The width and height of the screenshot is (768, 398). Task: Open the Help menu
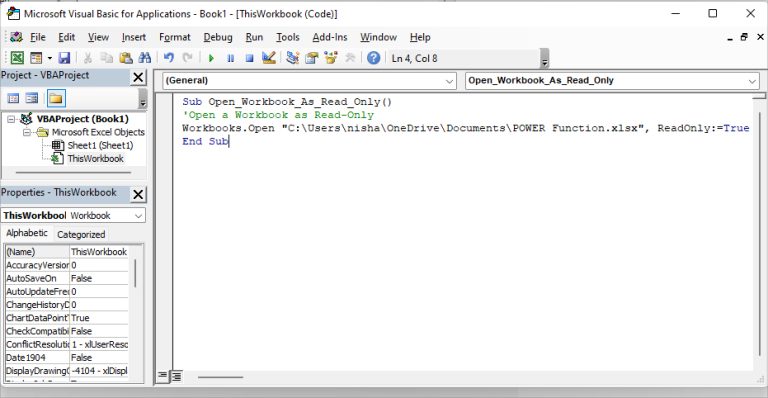point(420,37)
